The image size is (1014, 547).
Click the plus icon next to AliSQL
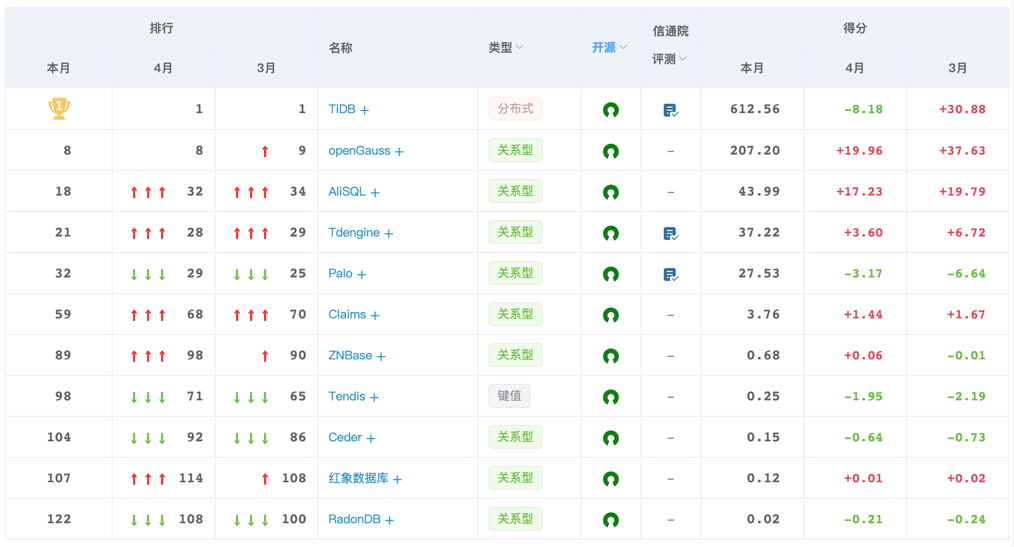[375, 192]
